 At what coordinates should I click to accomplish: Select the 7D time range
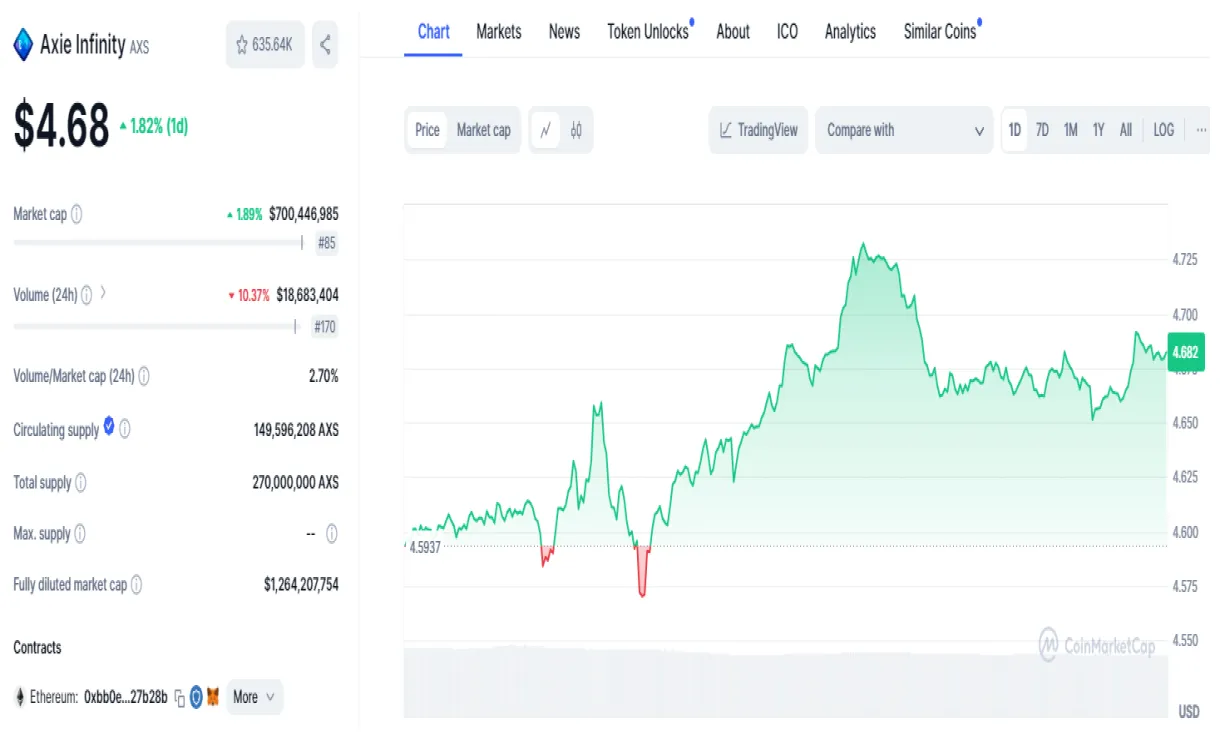pyautogui.click(x=1042, y=129)
